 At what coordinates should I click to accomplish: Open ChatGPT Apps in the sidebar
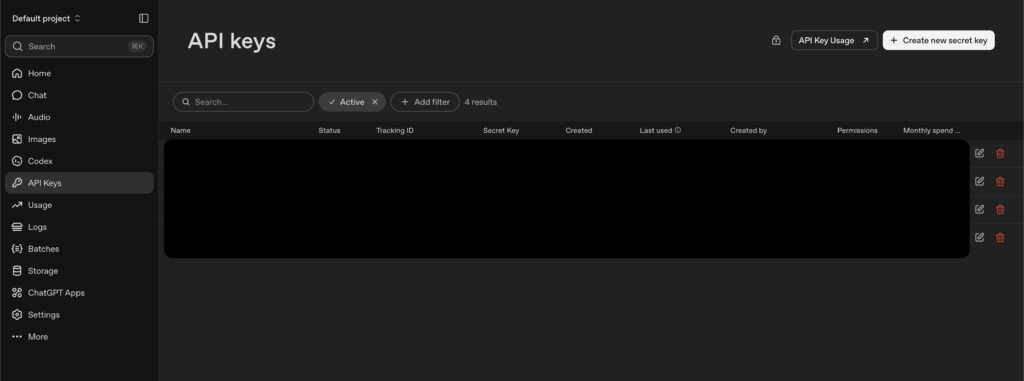coord(79,293)
